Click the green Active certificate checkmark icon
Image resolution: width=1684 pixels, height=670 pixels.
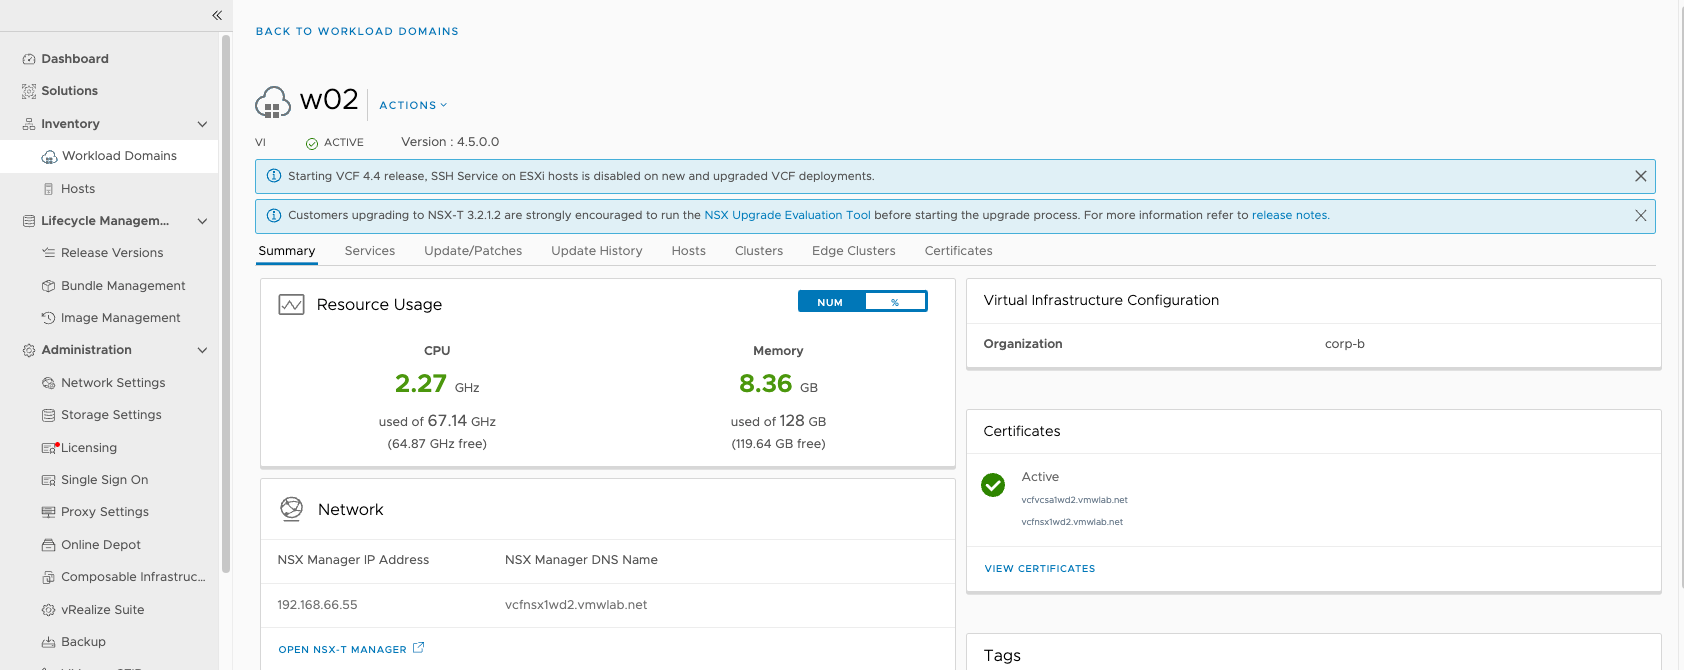pos(993,485)
